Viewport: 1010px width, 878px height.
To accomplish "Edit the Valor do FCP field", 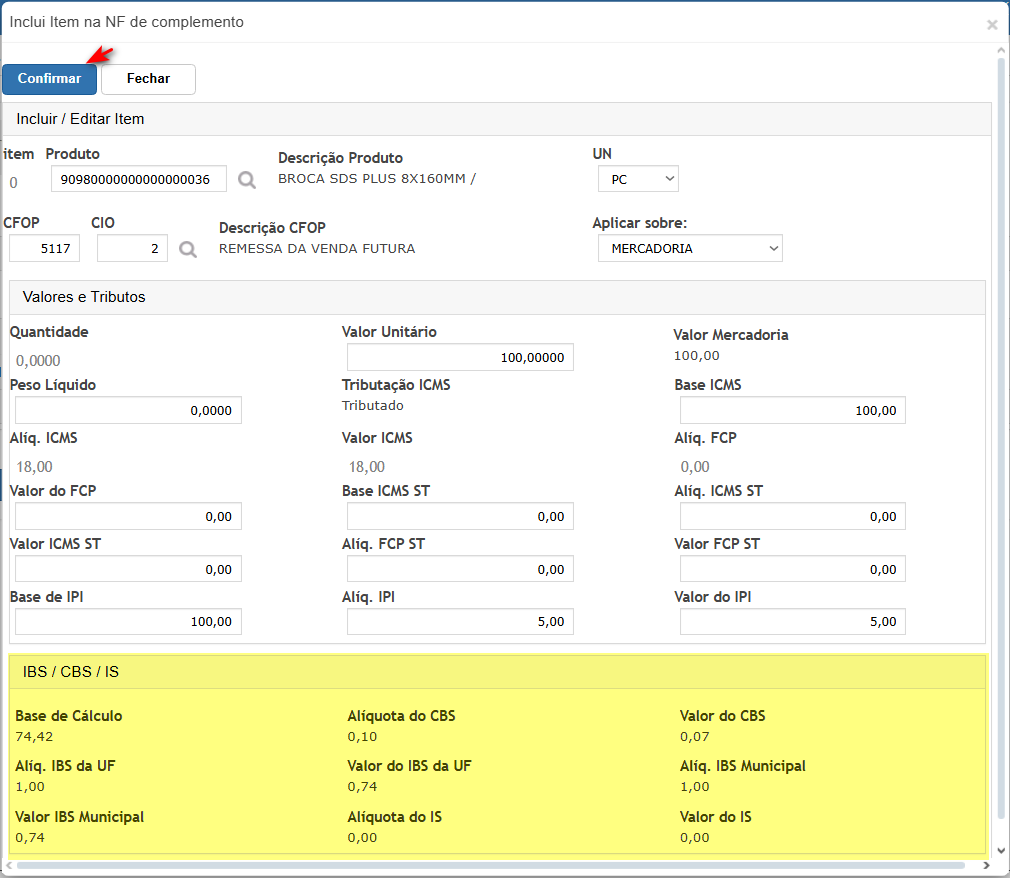I will point(128,516).
